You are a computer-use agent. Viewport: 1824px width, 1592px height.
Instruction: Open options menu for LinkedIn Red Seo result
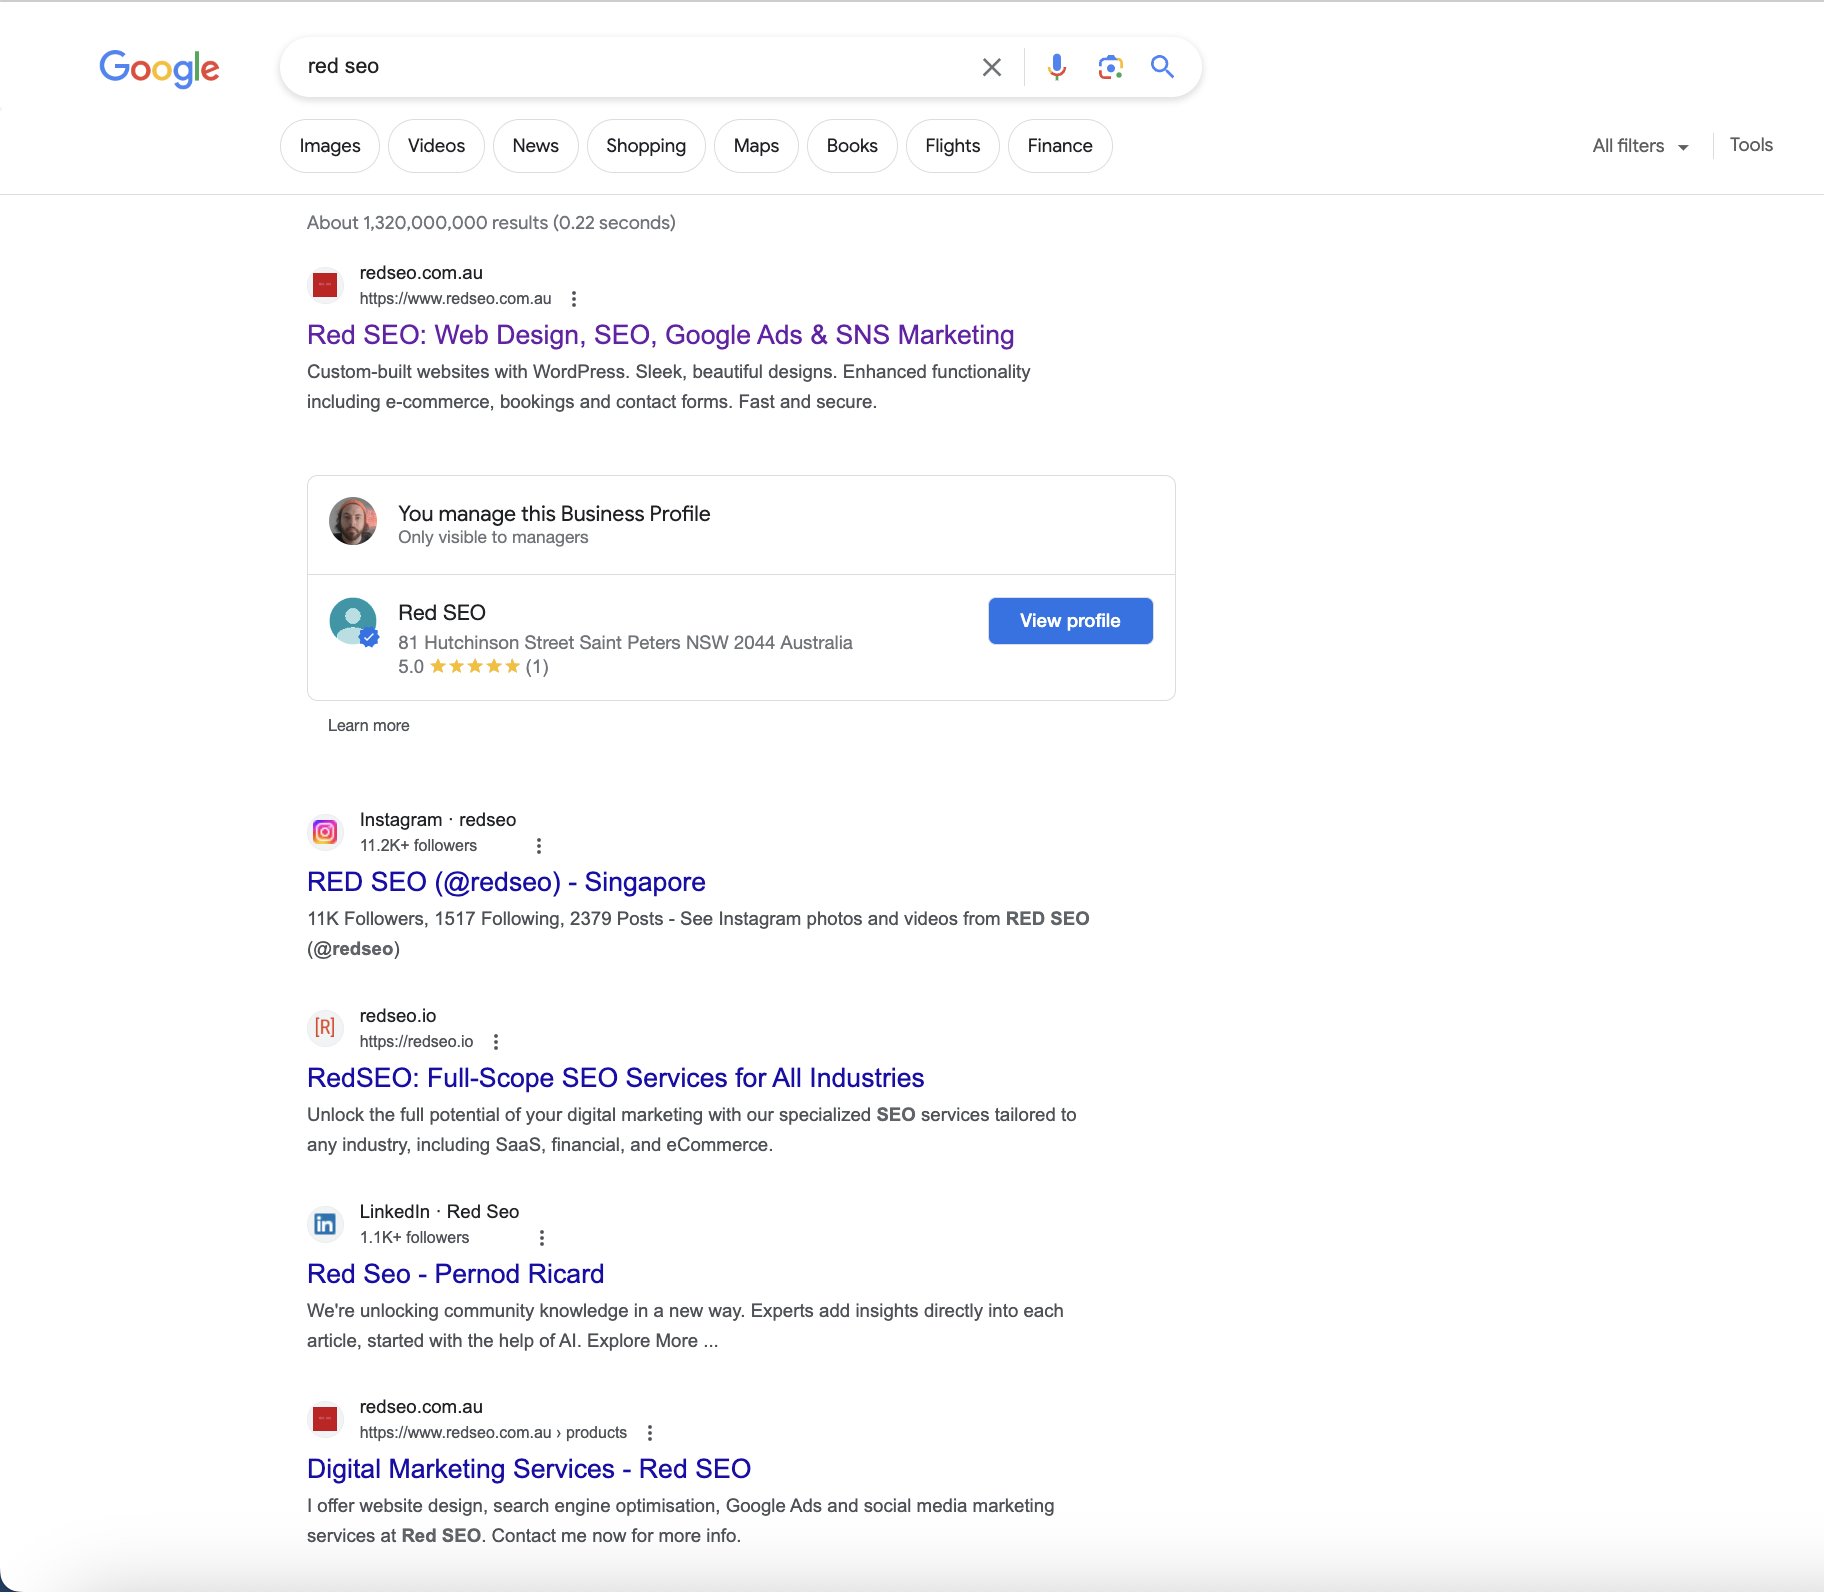click(x=542, y=1238)
